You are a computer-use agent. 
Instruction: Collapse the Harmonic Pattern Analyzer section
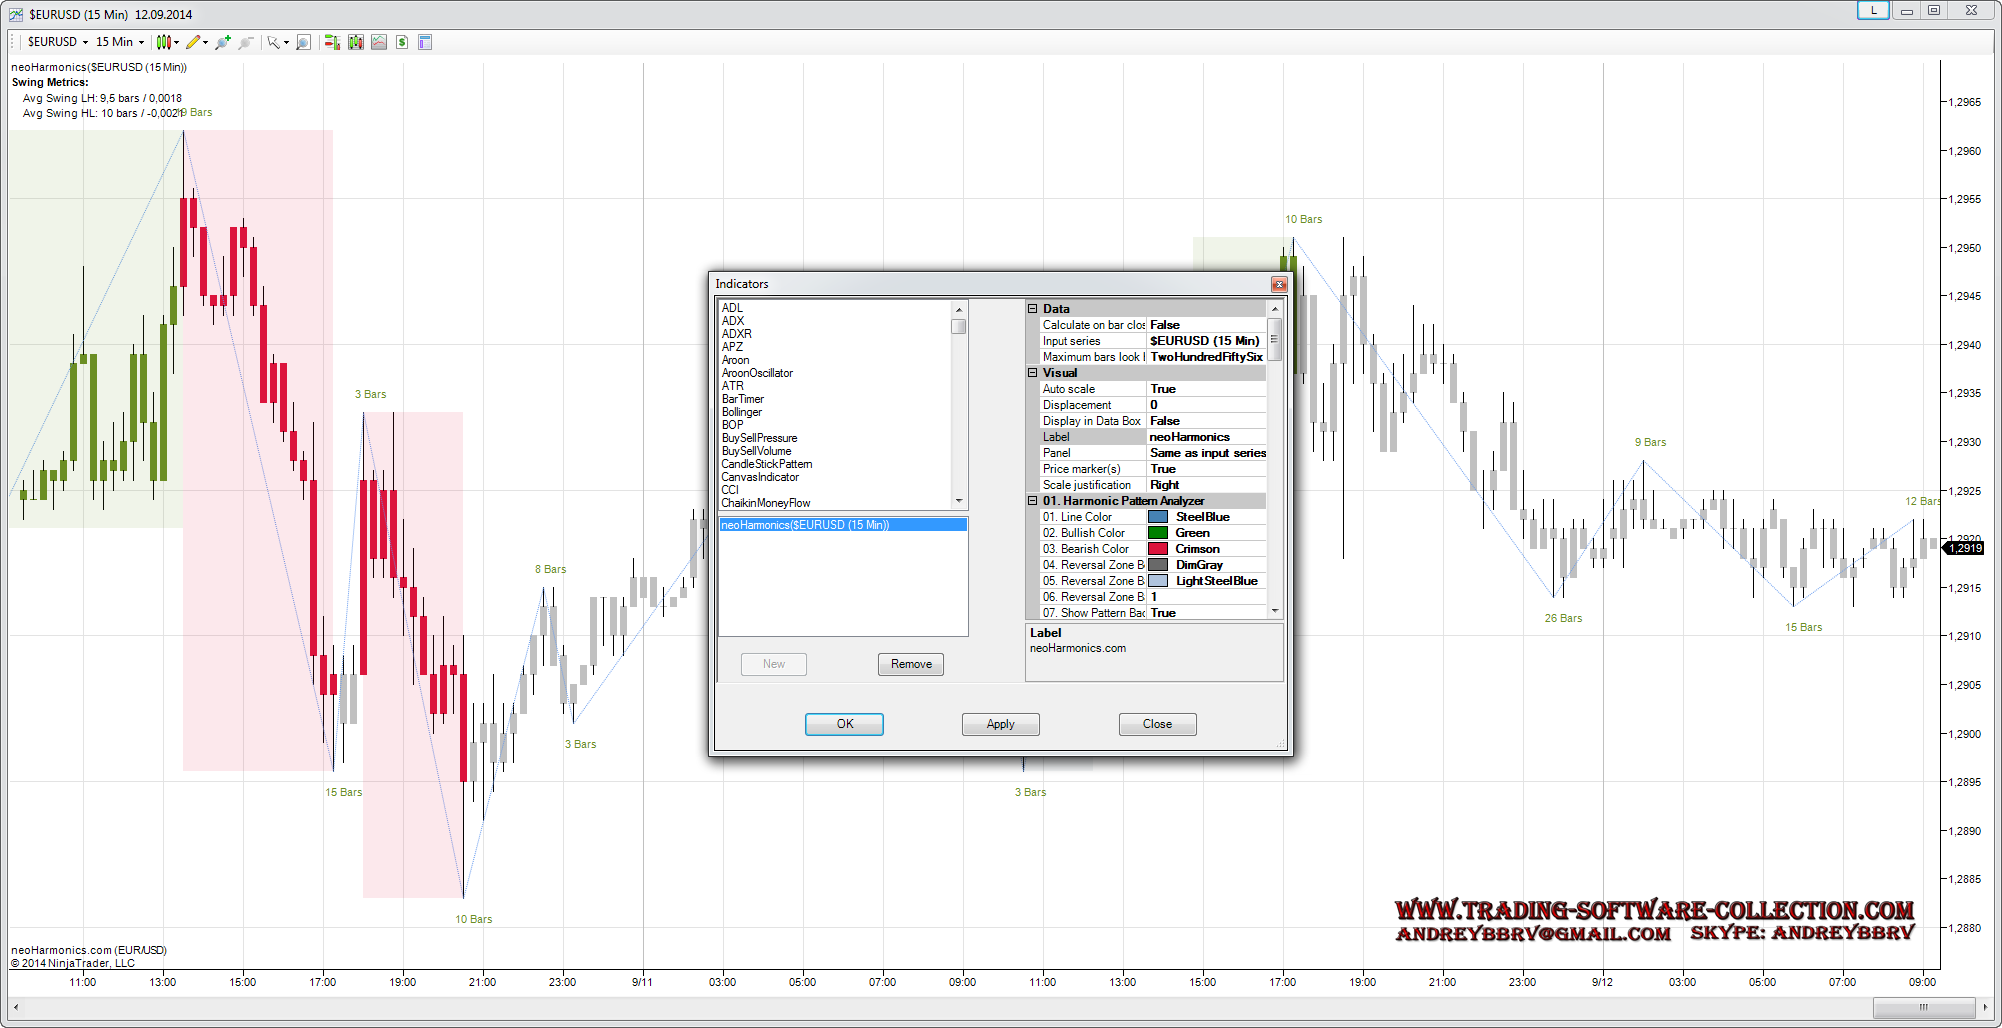pos(1033,501)
